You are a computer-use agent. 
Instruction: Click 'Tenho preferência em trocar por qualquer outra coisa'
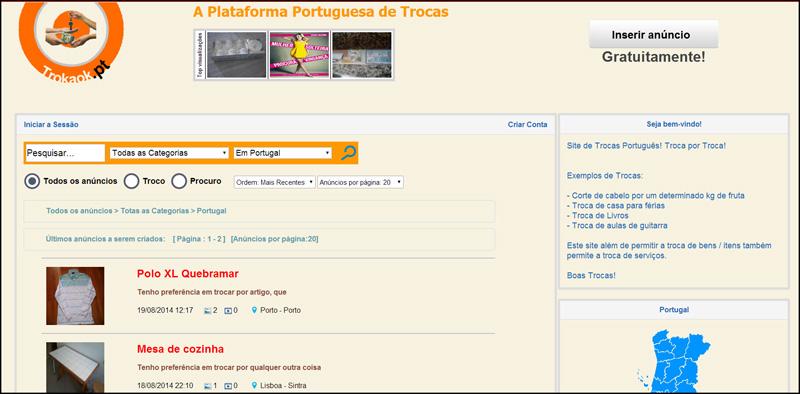[x=229, y=367]
